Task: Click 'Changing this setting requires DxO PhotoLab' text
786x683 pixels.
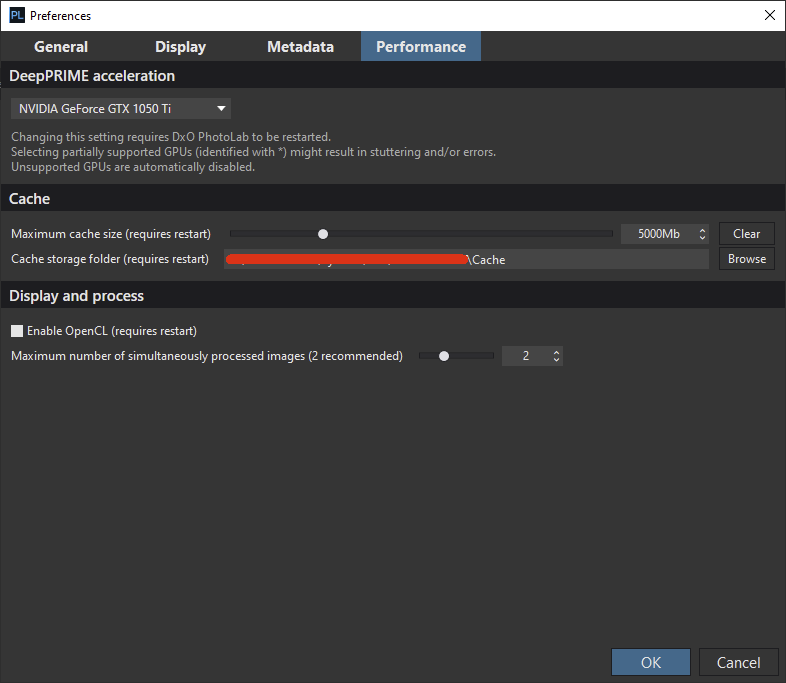Action: coord(171,137)
